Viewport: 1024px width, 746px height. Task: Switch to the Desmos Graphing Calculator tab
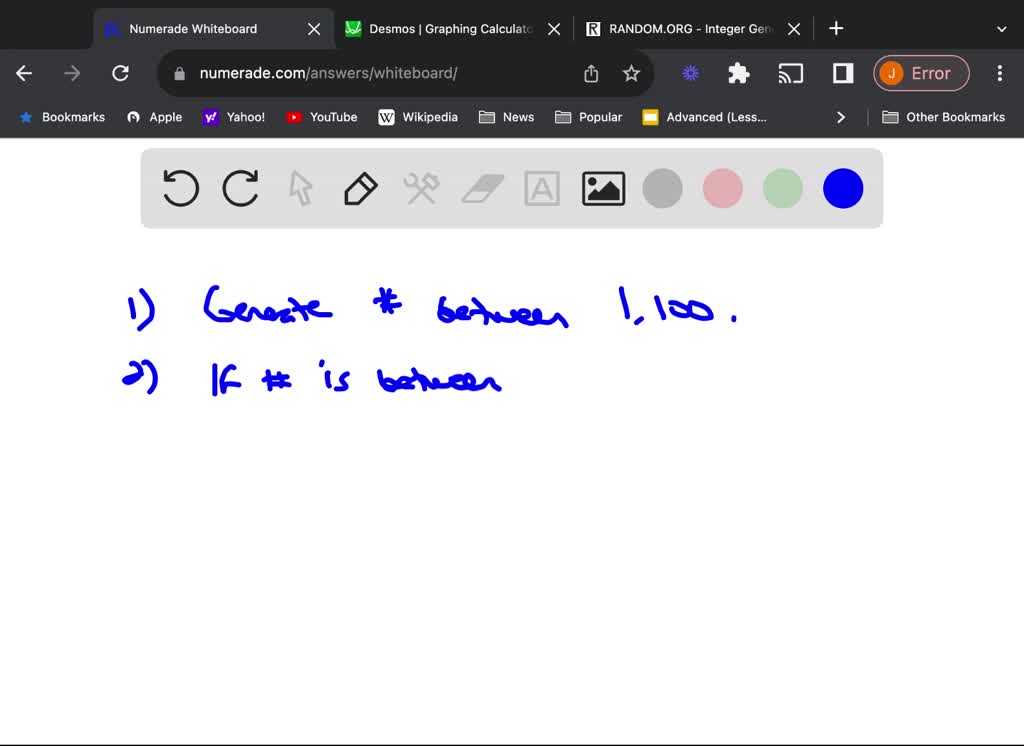[x=440, y=28]
